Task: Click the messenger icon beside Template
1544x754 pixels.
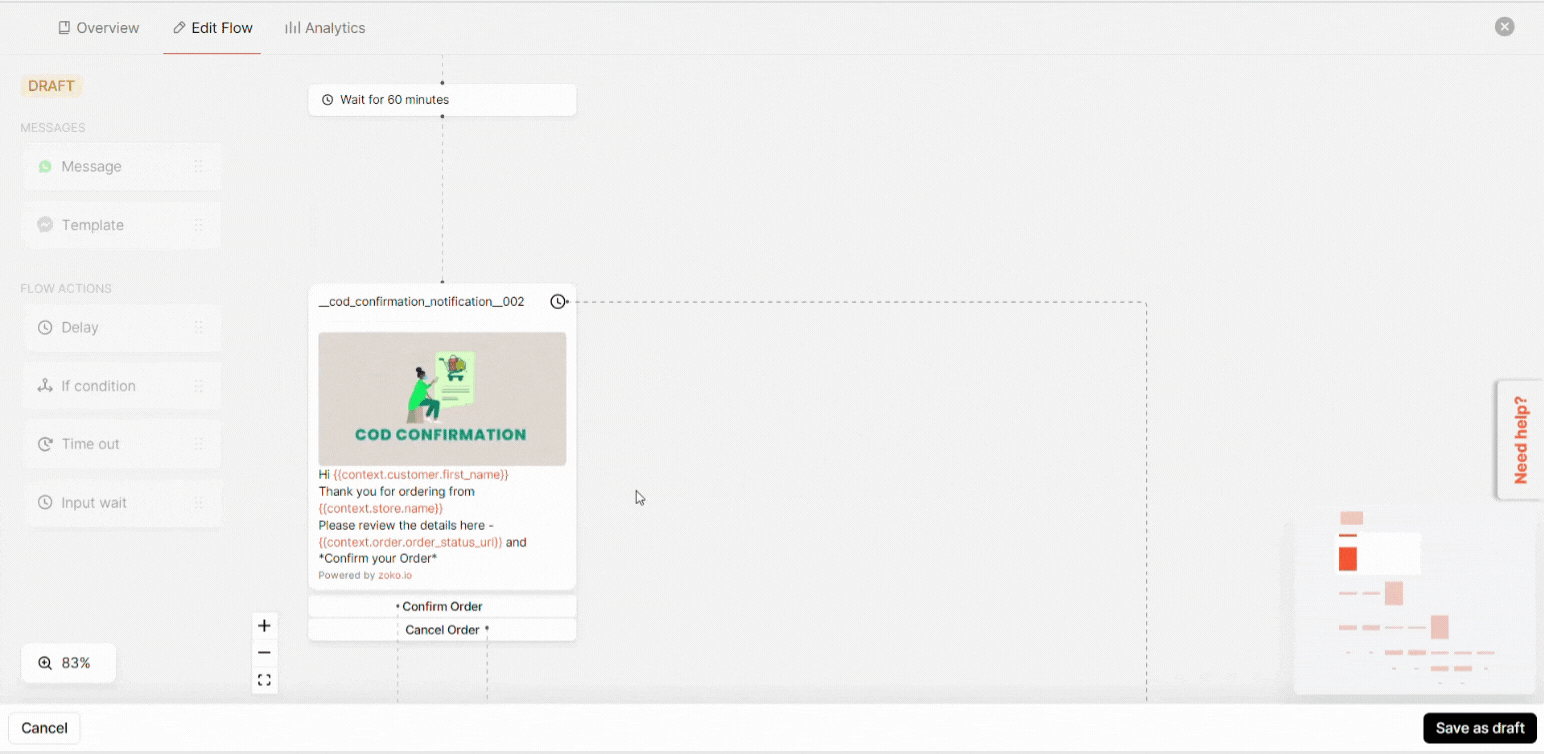Action: coord(45,225)
